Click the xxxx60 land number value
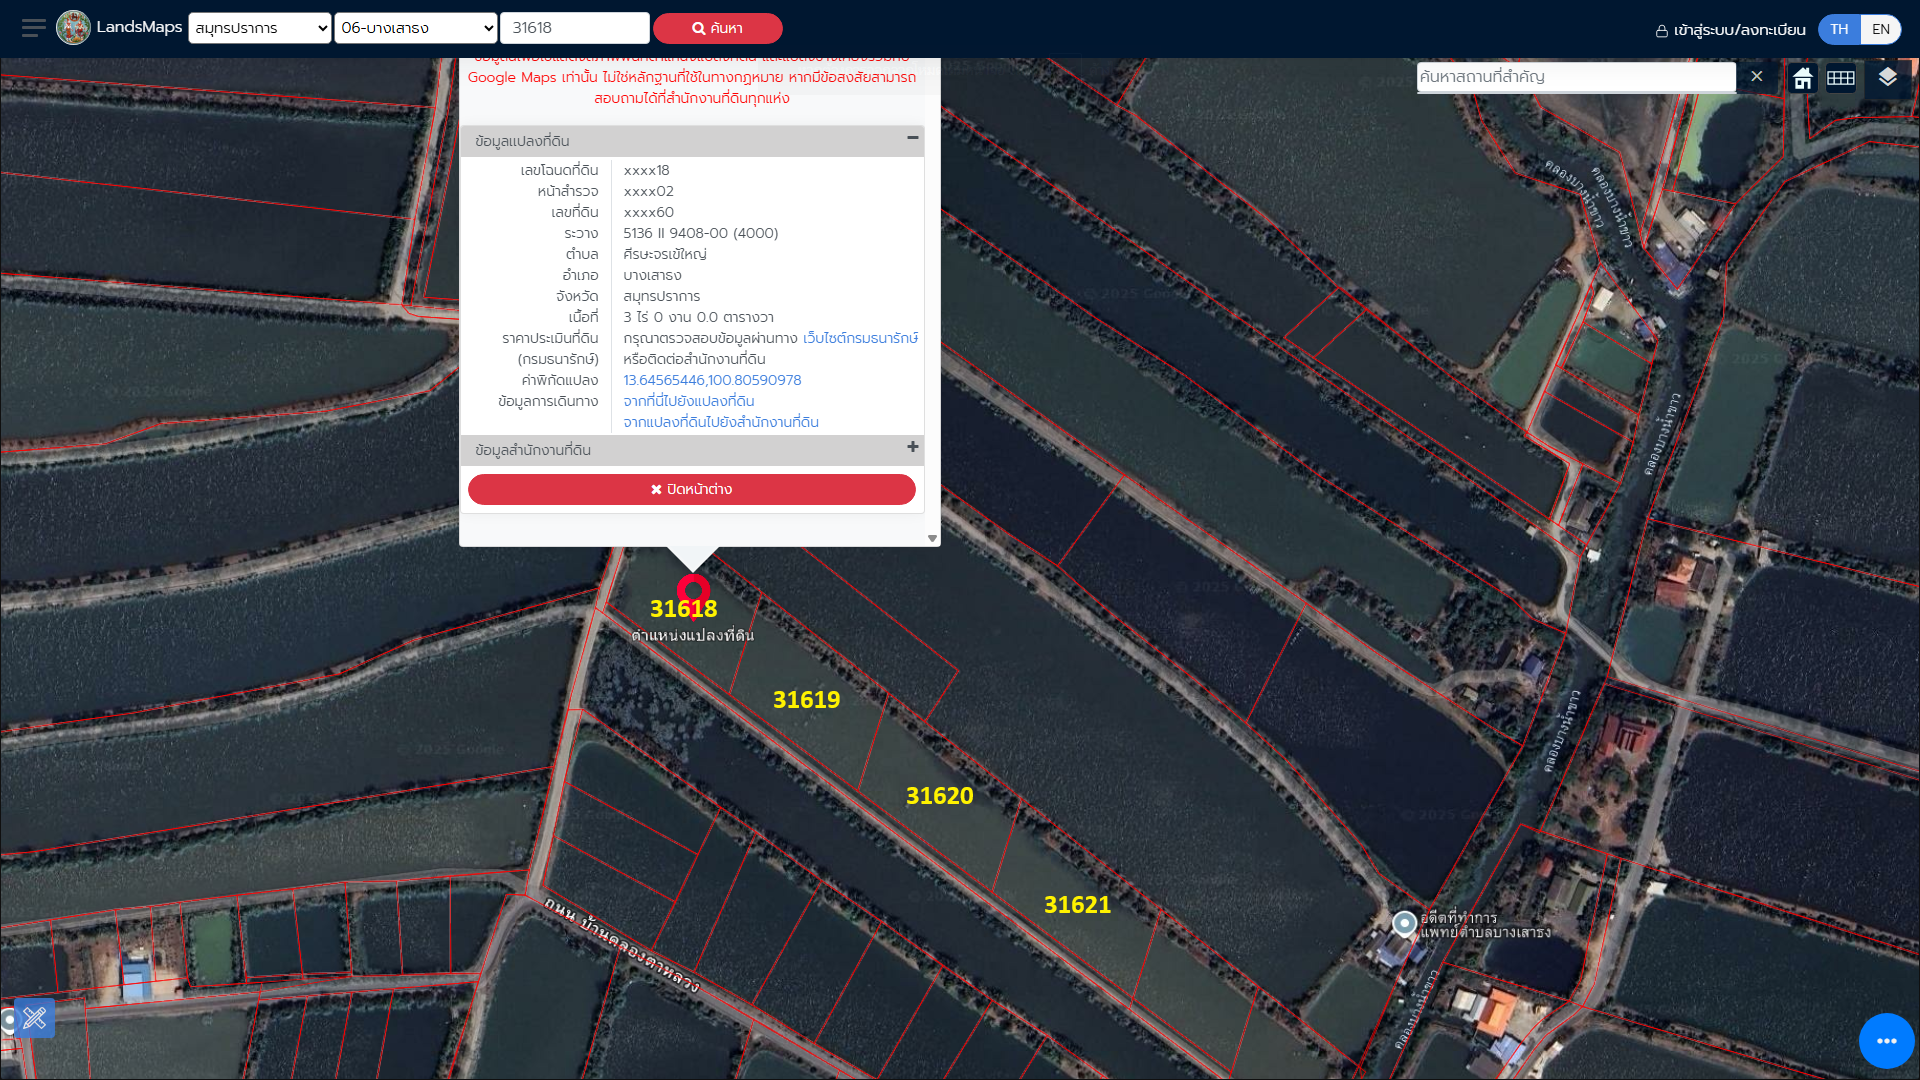 click(x=648, y=212)
